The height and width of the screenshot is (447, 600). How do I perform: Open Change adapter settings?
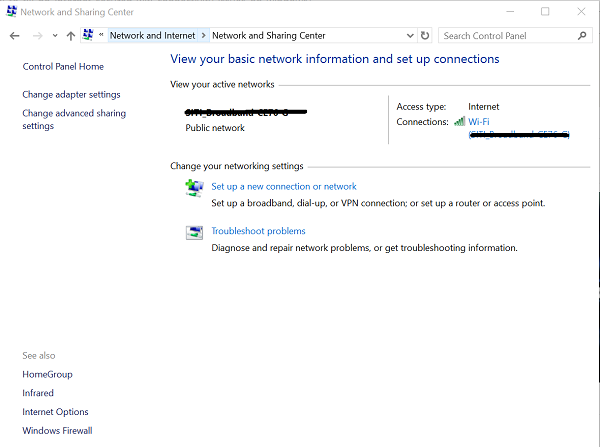[x=71, y=95]
